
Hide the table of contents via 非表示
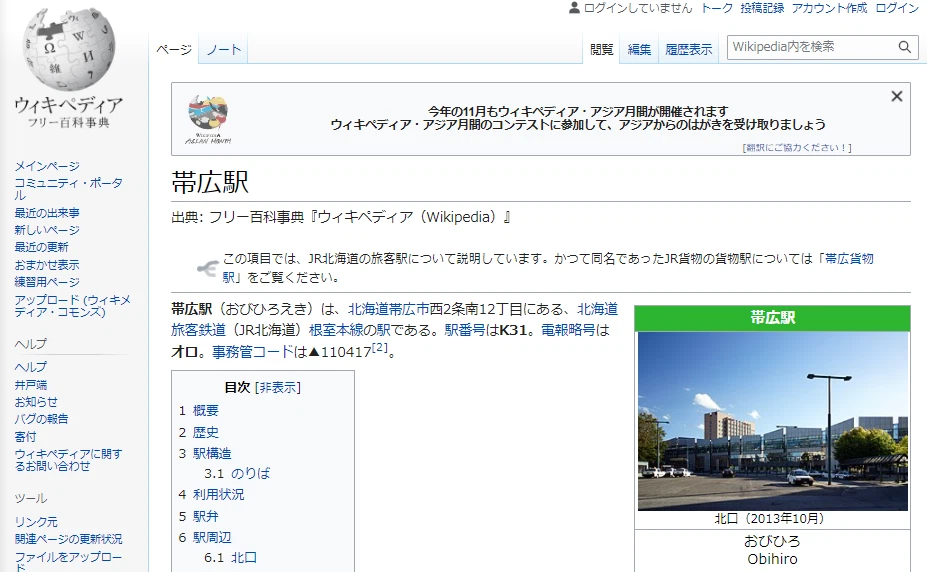pyautogui.click(x=278, y=388)
